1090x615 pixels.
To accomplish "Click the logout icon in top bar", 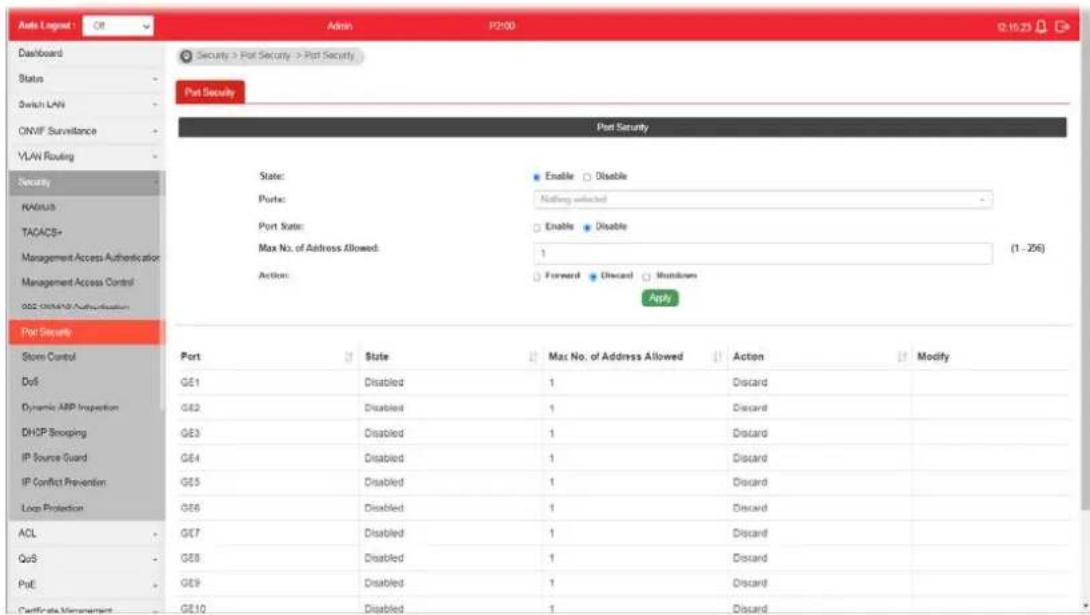I will pyautogui.click(x=1061, y=26).
